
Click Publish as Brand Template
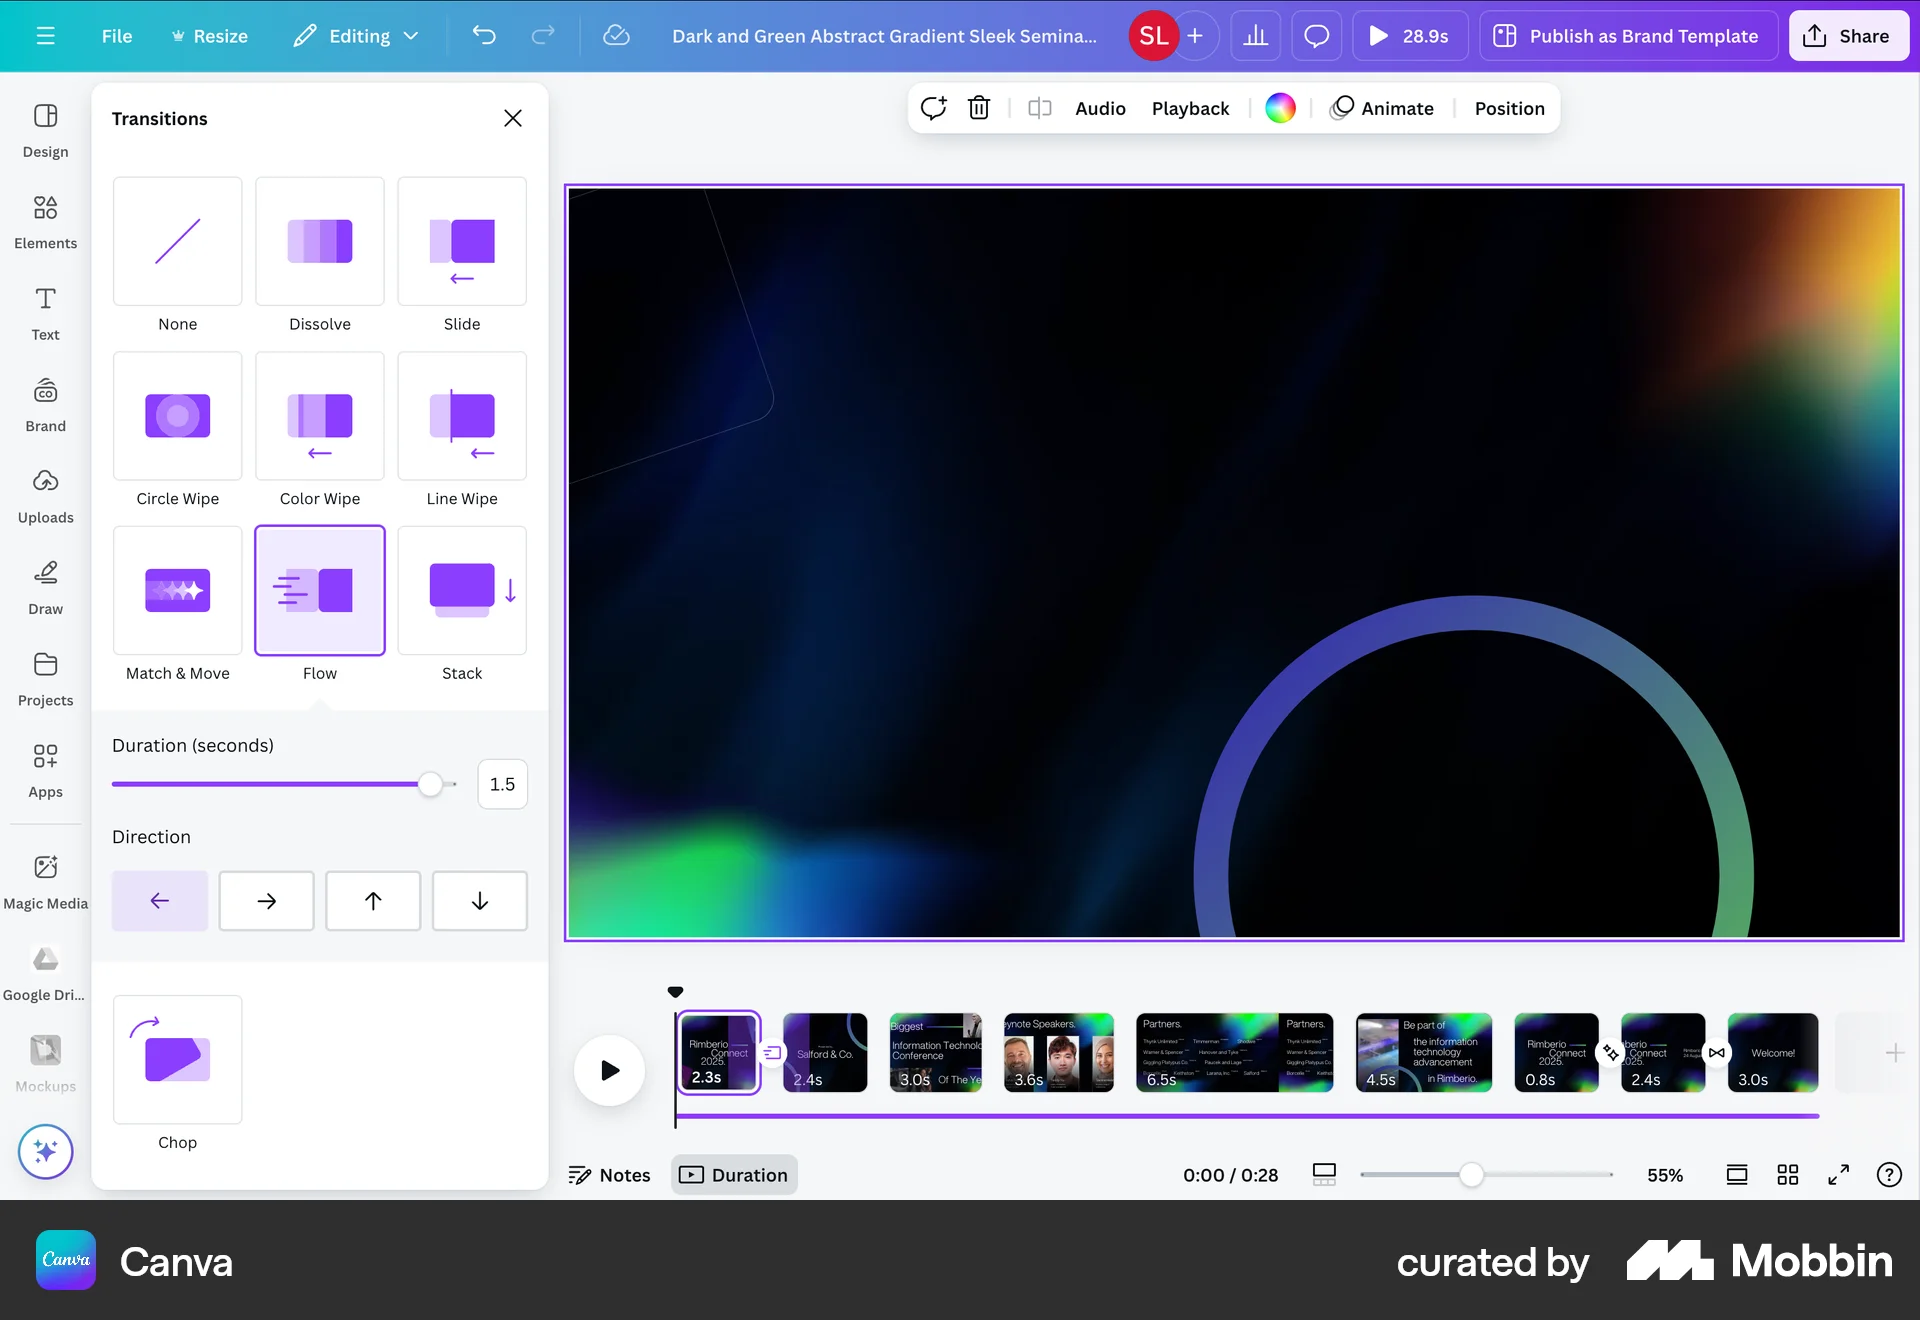click(1627, 36)
